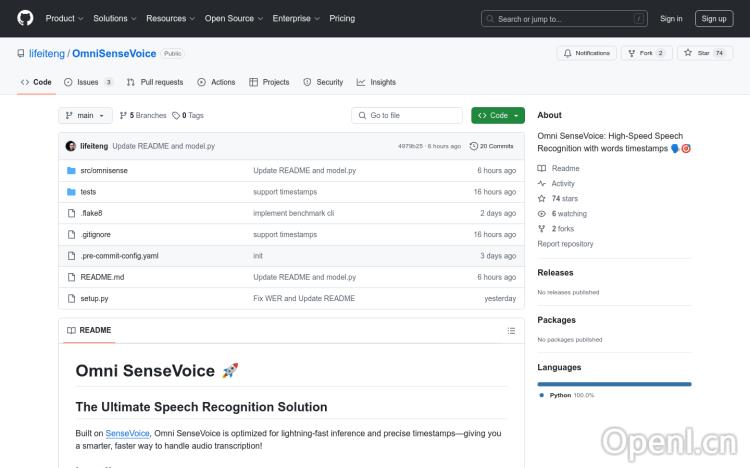Click lifeiteng's avatar in commit row
This screenshot has height=468, width=750.
[71, 146]
